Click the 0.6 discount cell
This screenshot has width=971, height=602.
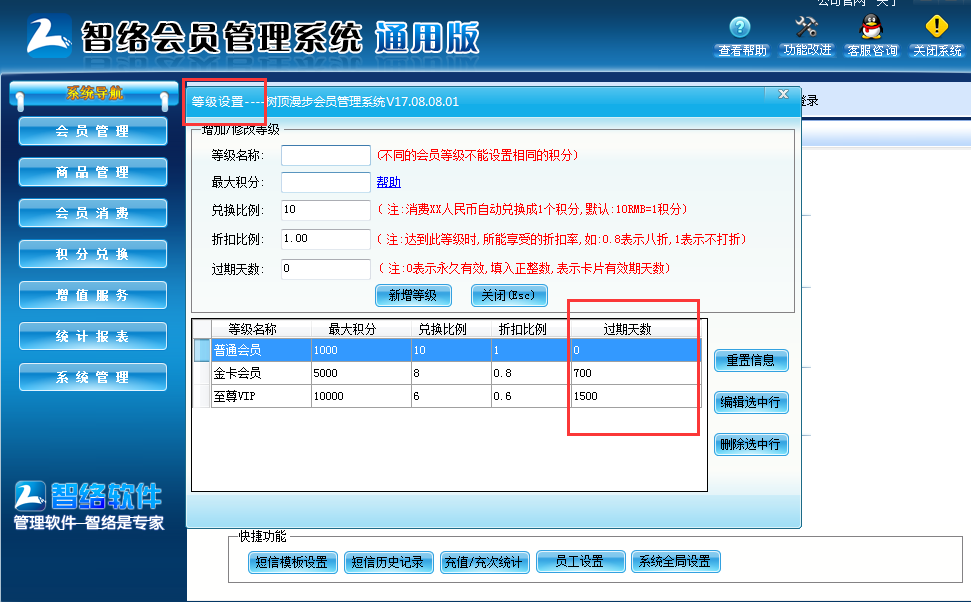531,396
